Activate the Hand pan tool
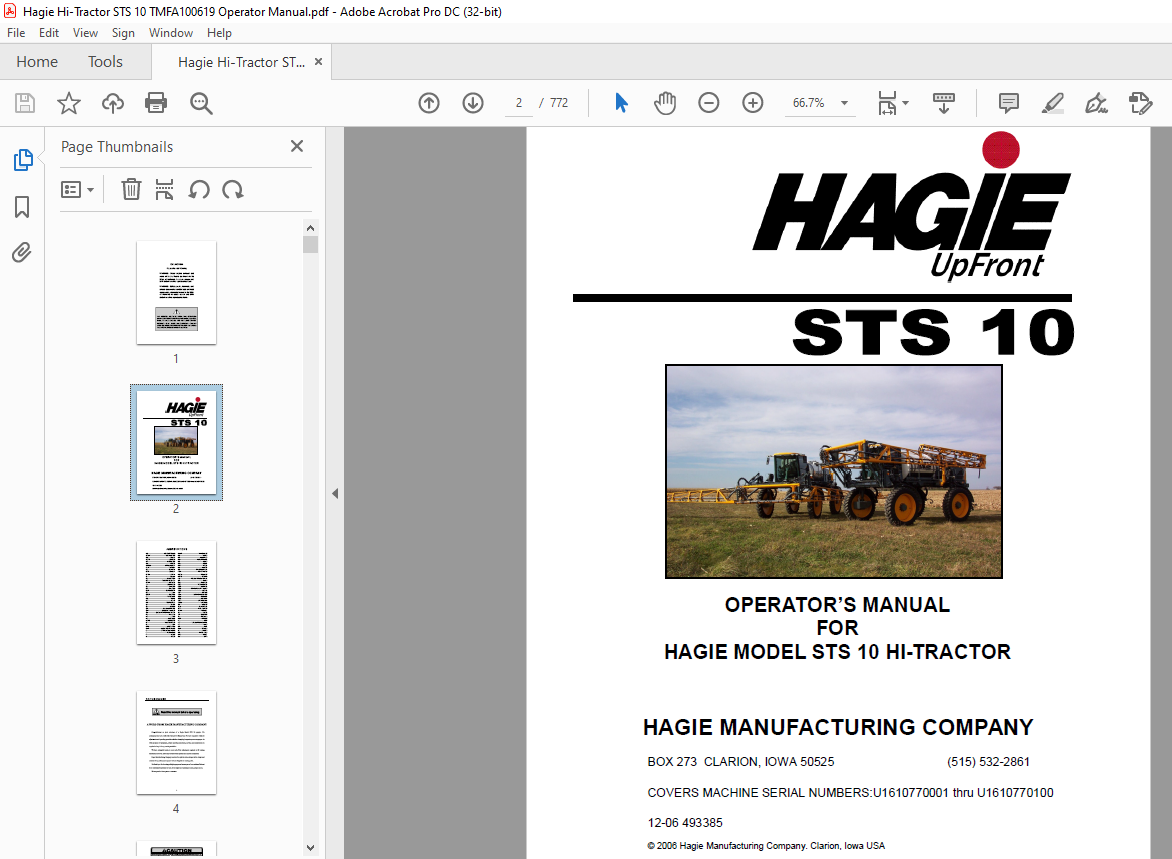This screenshot has height=859, width=1172. tap(664, 103)
